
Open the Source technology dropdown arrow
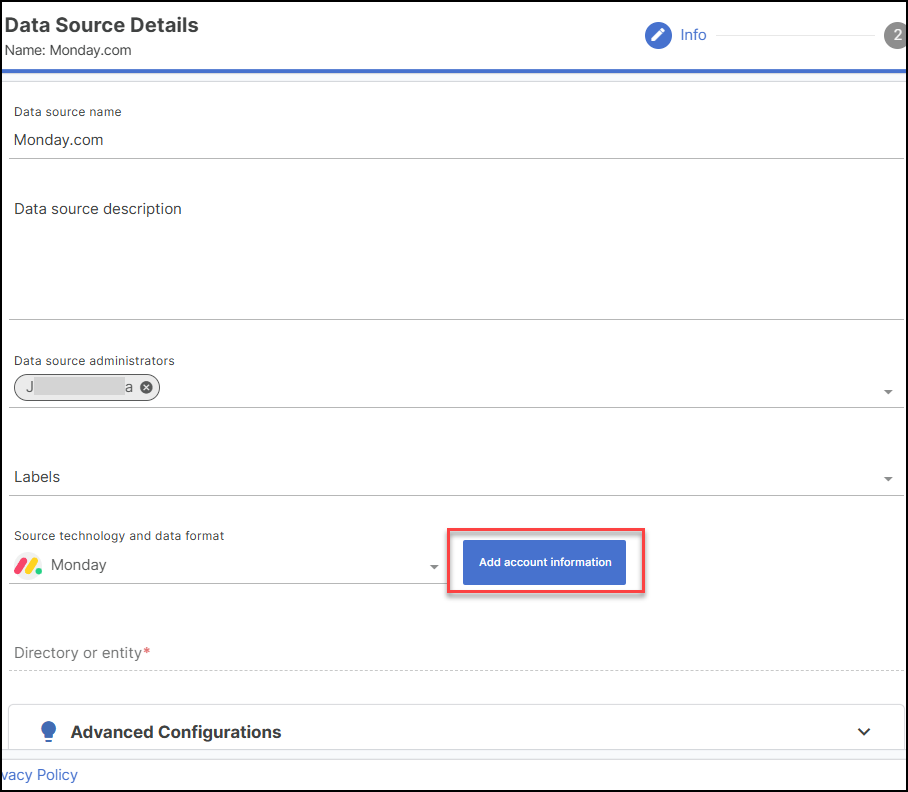434,567
